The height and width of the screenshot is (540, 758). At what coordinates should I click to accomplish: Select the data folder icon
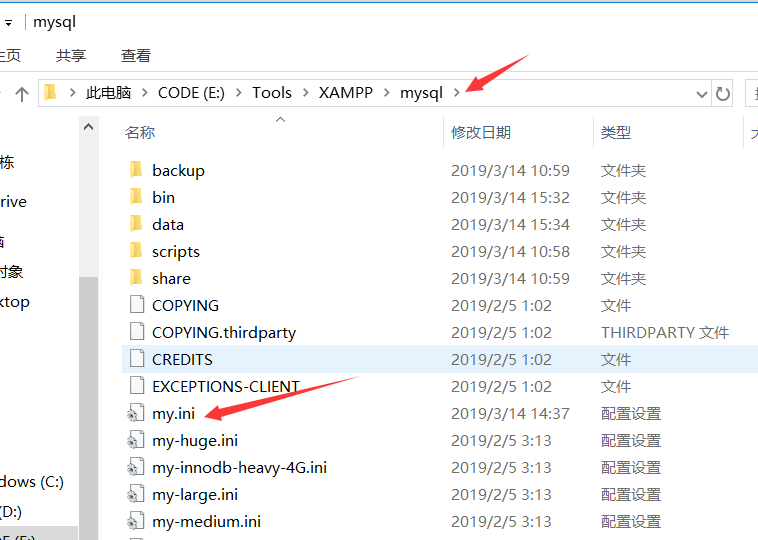coord(136,224)
